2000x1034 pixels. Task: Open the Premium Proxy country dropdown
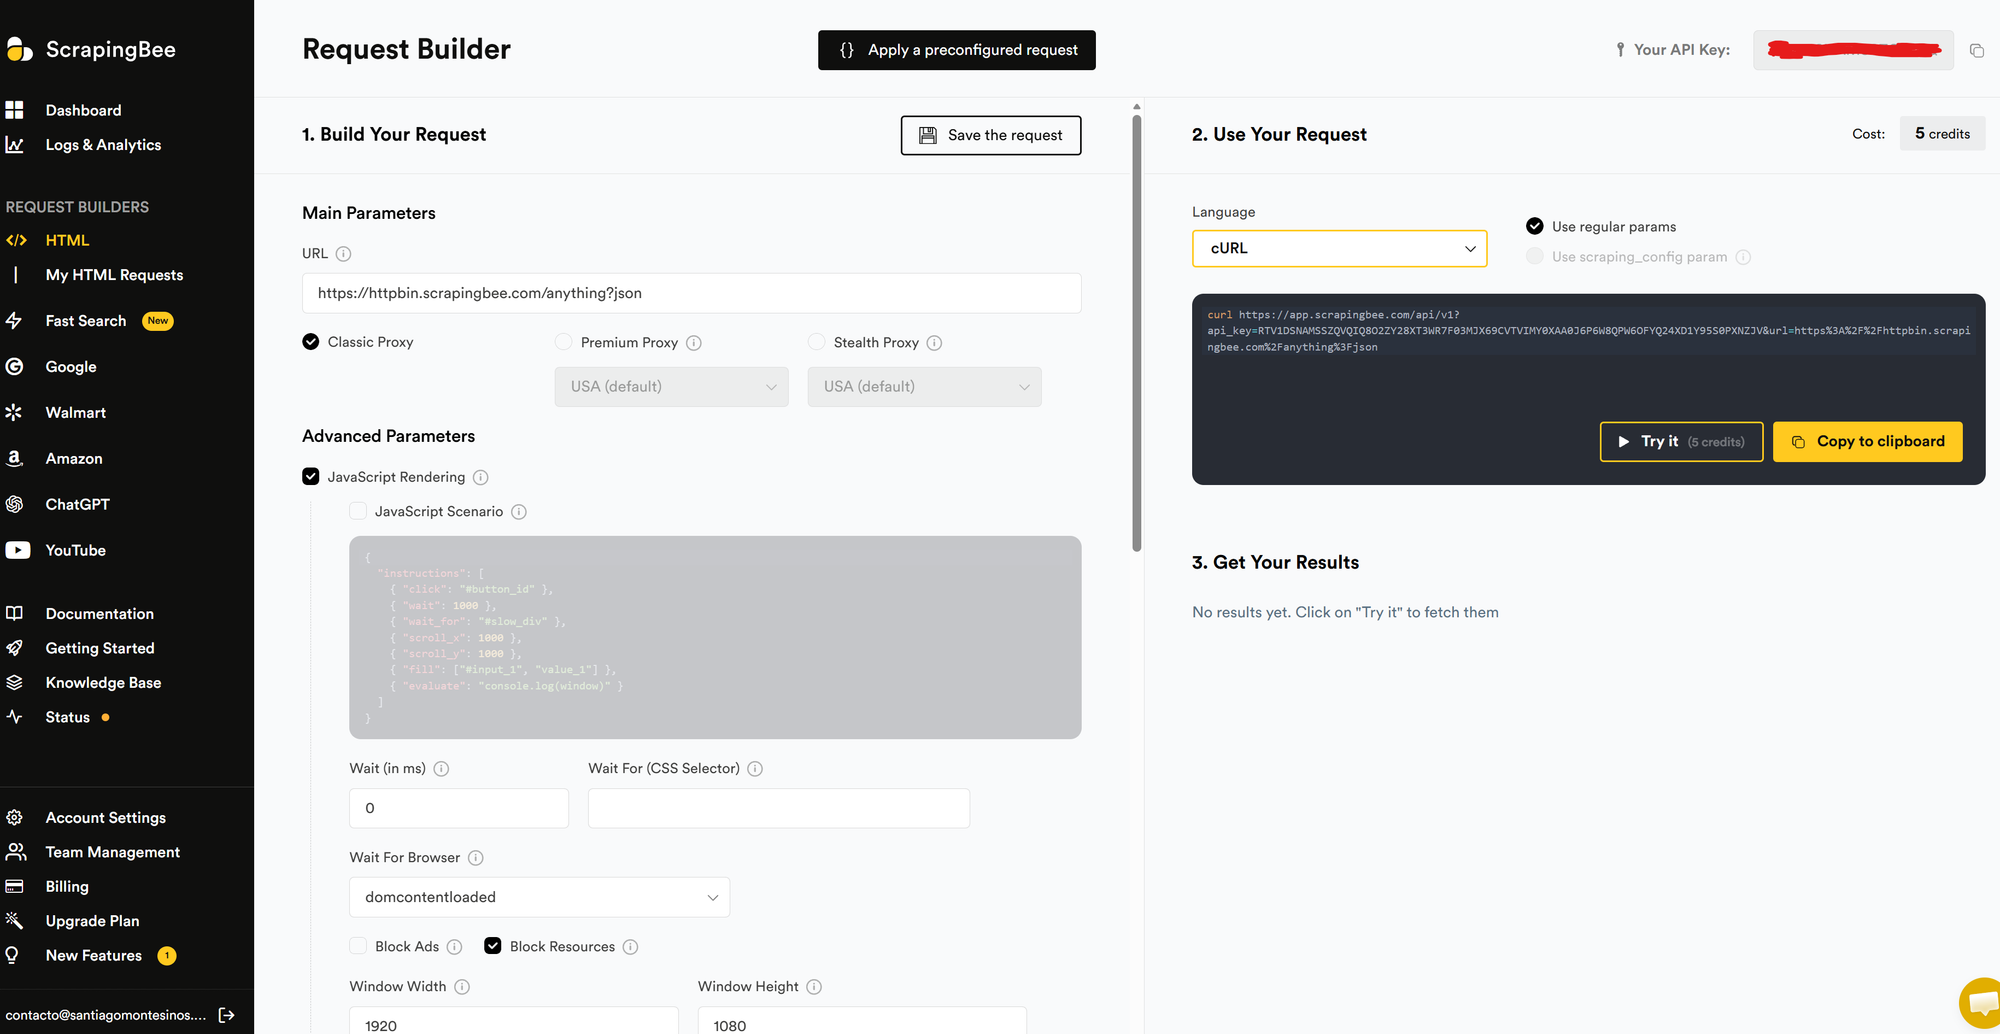pyautogui.click(x=671, y=387)
